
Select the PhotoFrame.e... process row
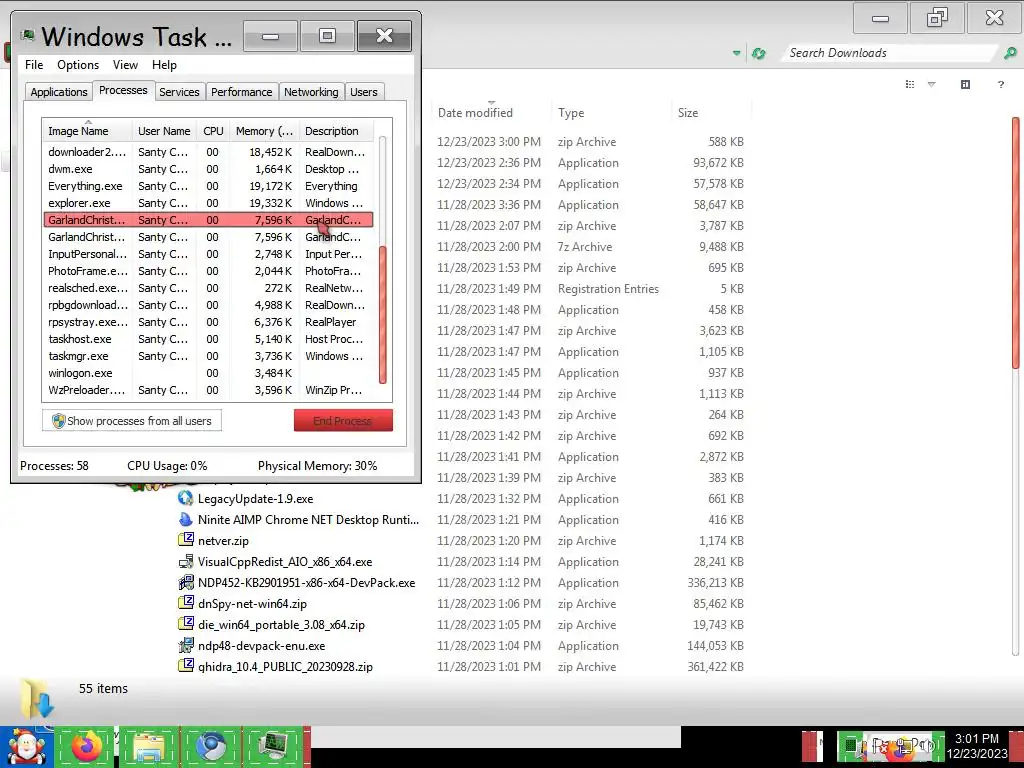point(208,271)
